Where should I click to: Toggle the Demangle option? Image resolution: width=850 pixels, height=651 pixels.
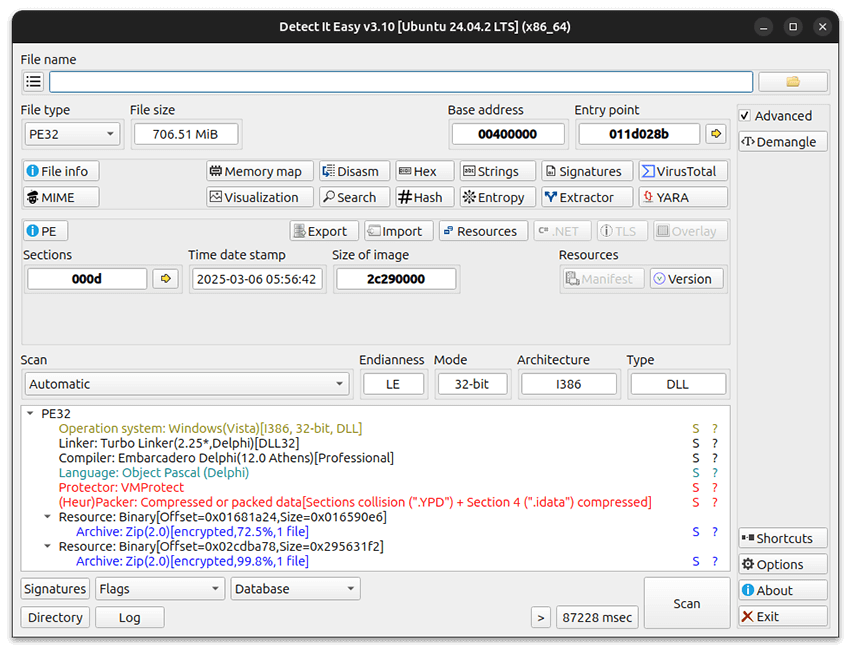pyautogui.click(x=782, y=141)
